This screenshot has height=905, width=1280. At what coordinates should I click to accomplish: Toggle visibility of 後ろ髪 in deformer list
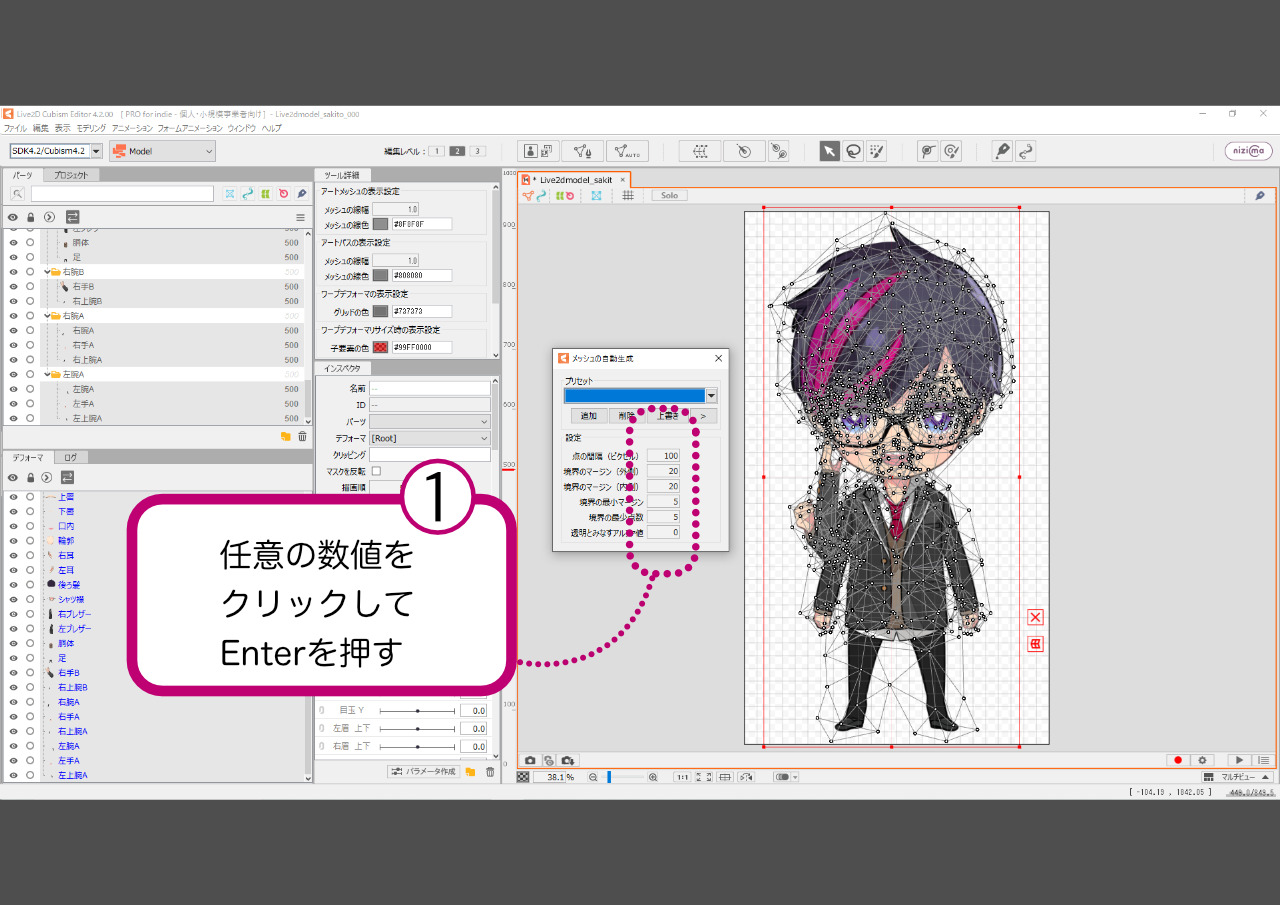(x=13, y=584)
